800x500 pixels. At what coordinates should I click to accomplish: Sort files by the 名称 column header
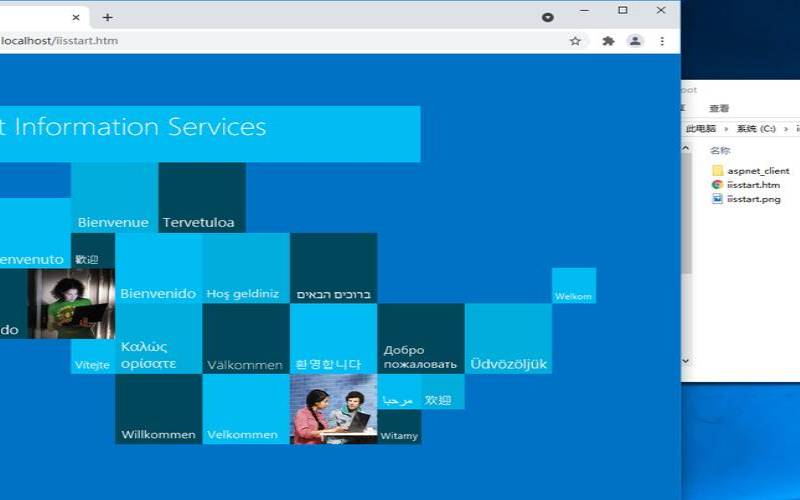click(720, 151)
